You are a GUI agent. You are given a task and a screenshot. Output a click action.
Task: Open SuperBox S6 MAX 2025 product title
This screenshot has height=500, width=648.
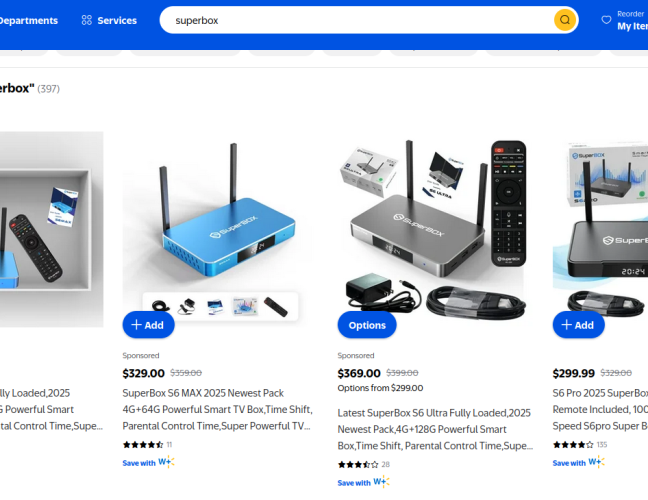217,409
